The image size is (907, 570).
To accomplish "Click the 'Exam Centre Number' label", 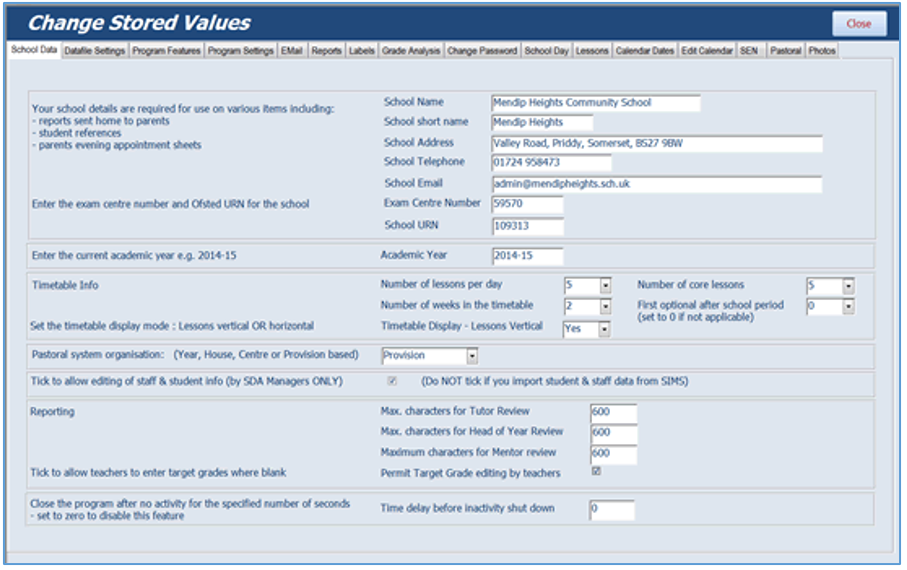I will click(432, 203).
